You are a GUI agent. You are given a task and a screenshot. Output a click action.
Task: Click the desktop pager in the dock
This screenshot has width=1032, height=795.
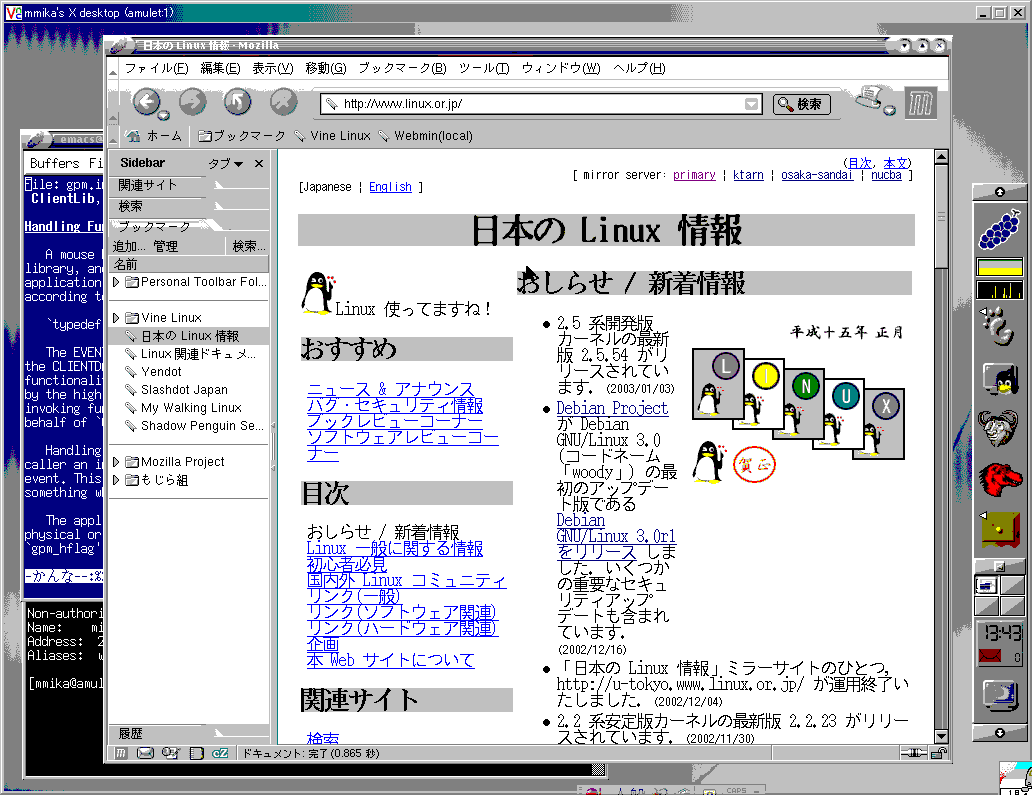tap(999, 596)
